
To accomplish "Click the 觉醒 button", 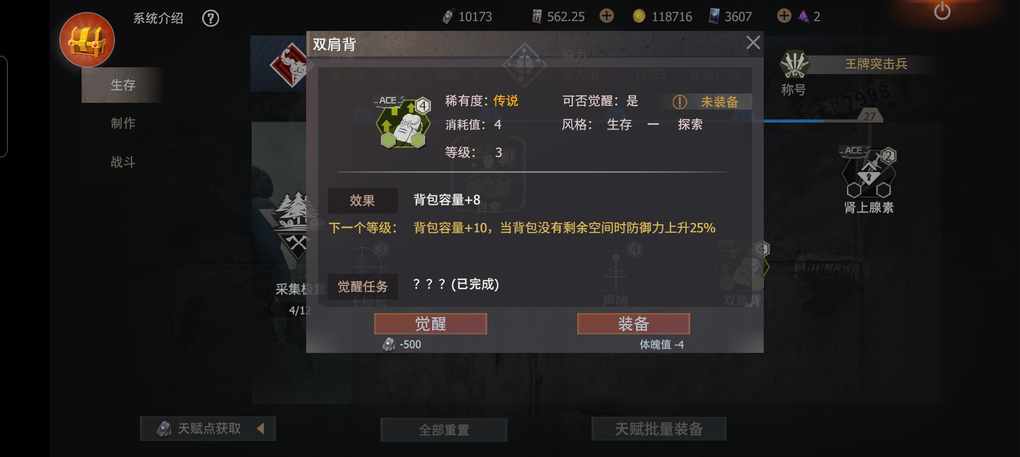I will pyautogui.click(x=430, y=324).
